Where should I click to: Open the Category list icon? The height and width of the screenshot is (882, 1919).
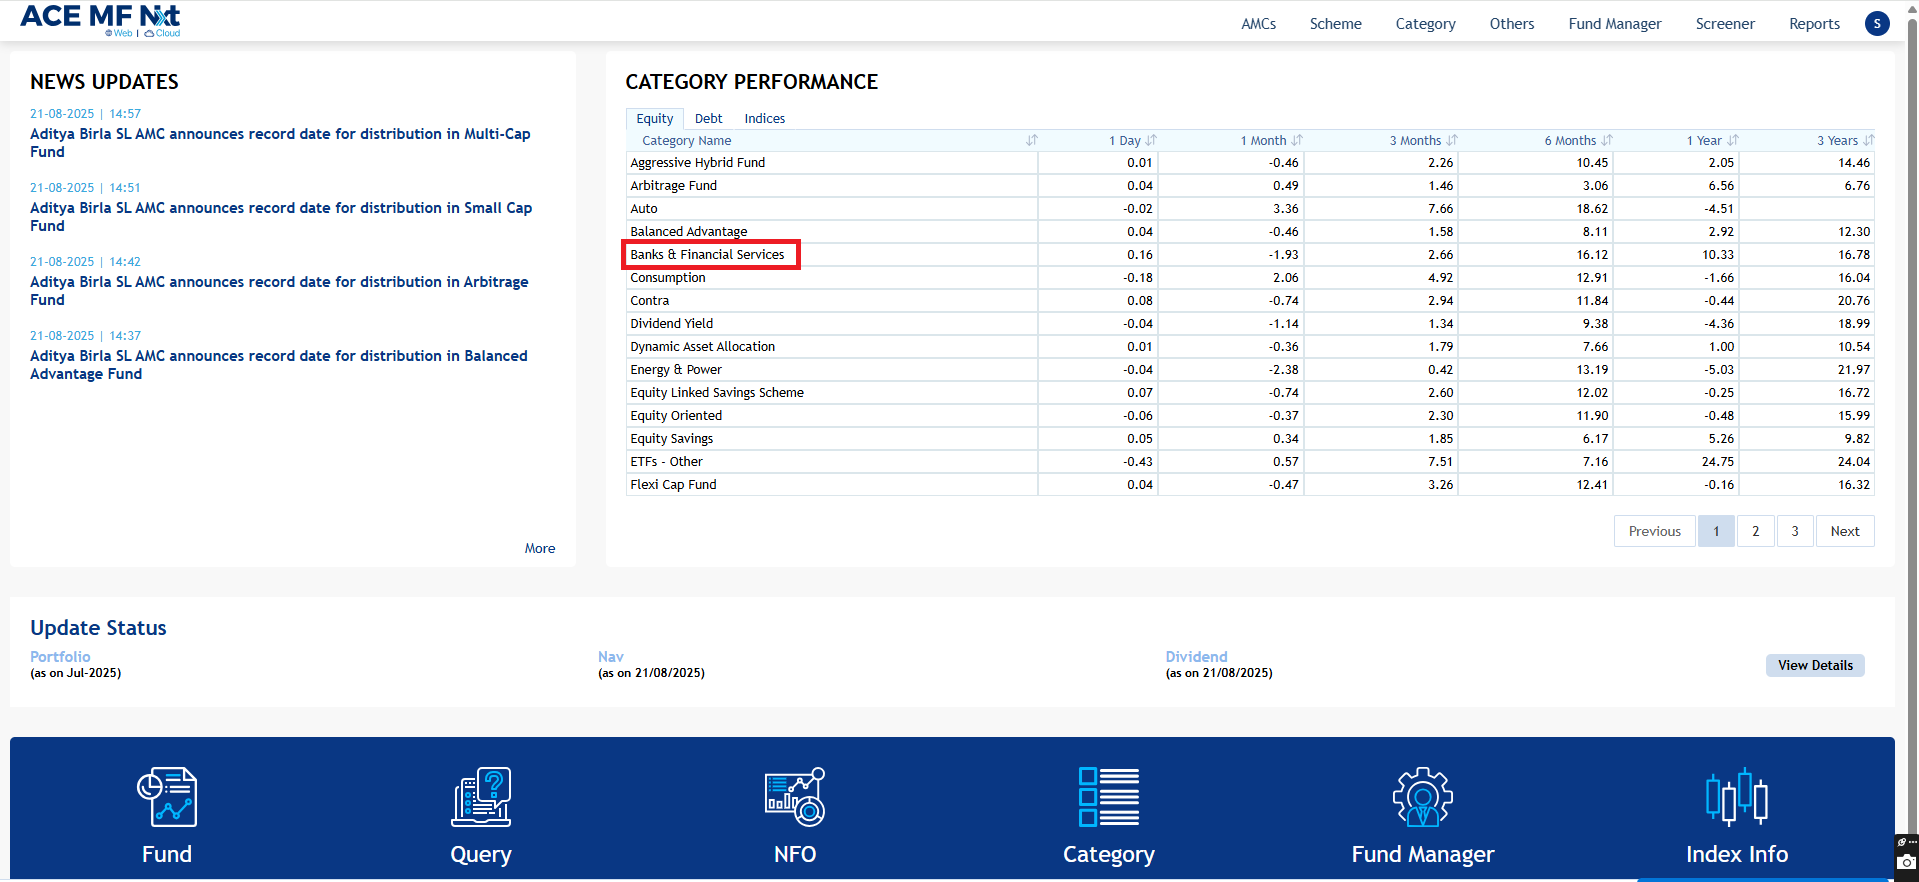click(1109, 797)
